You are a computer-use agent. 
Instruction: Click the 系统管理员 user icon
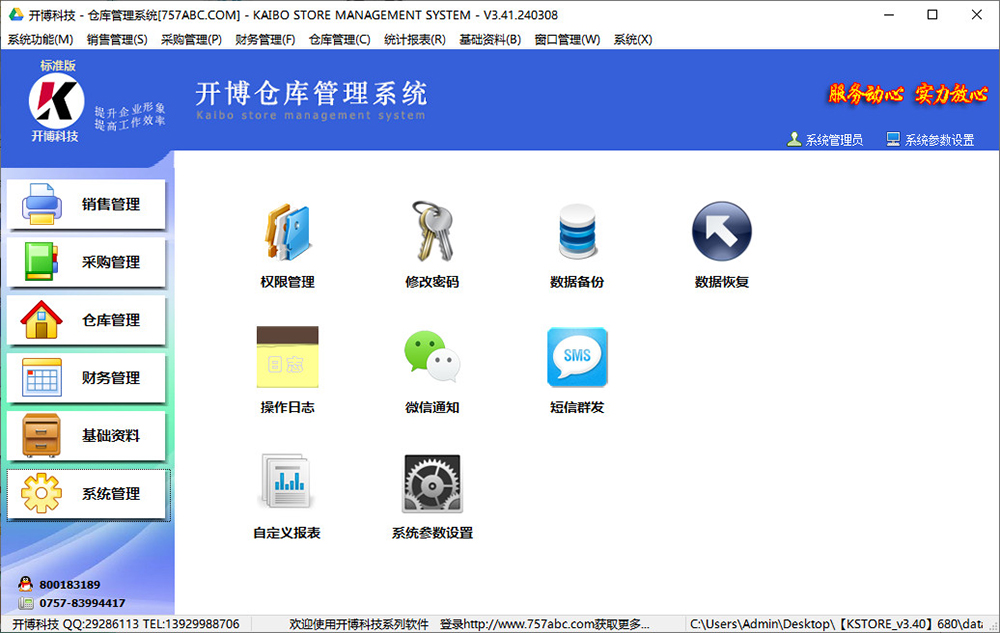794,139
